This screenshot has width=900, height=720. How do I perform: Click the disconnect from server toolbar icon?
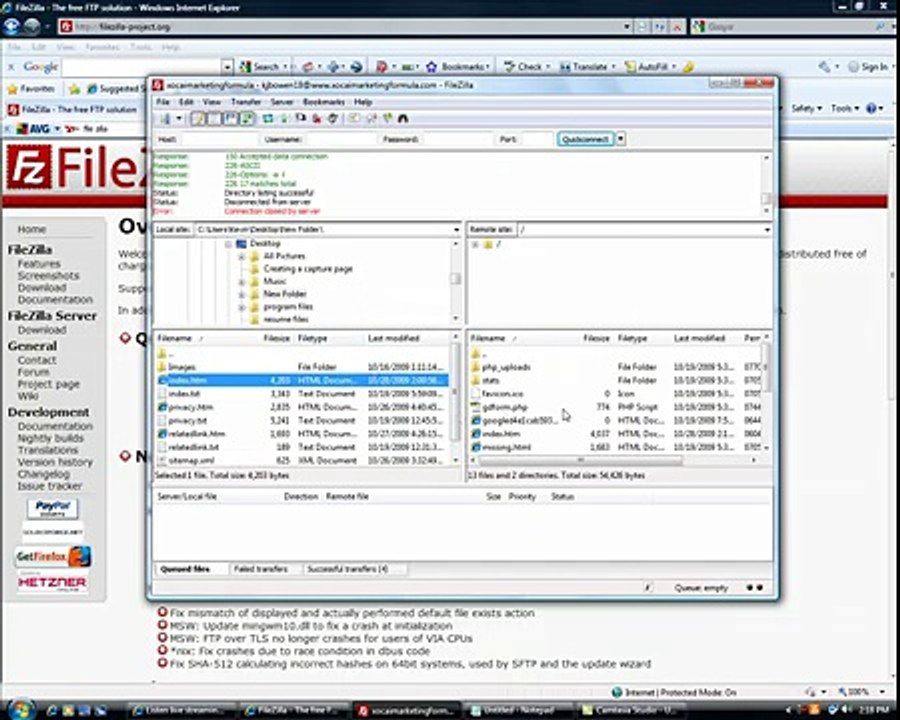316,118
